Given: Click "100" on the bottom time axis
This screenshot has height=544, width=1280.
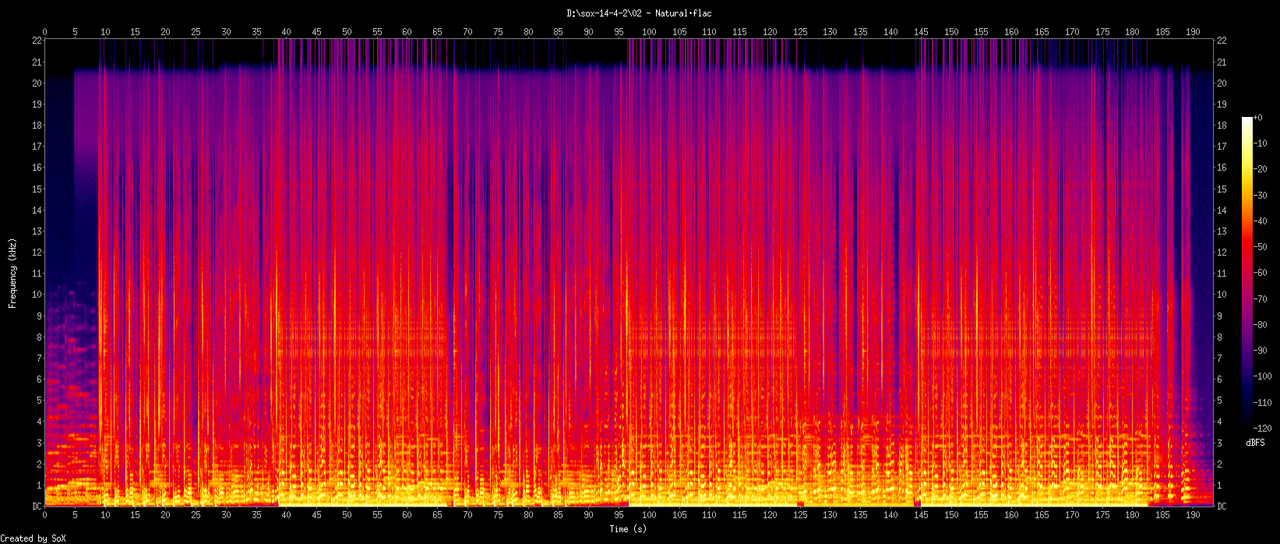Looking at the screenshot, I should pos(649,517).
